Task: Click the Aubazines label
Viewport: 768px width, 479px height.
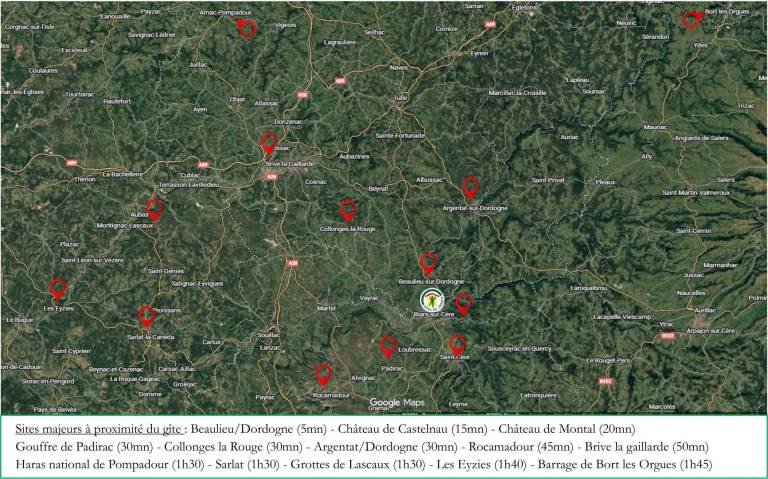Action: click(x=355, y=157)
